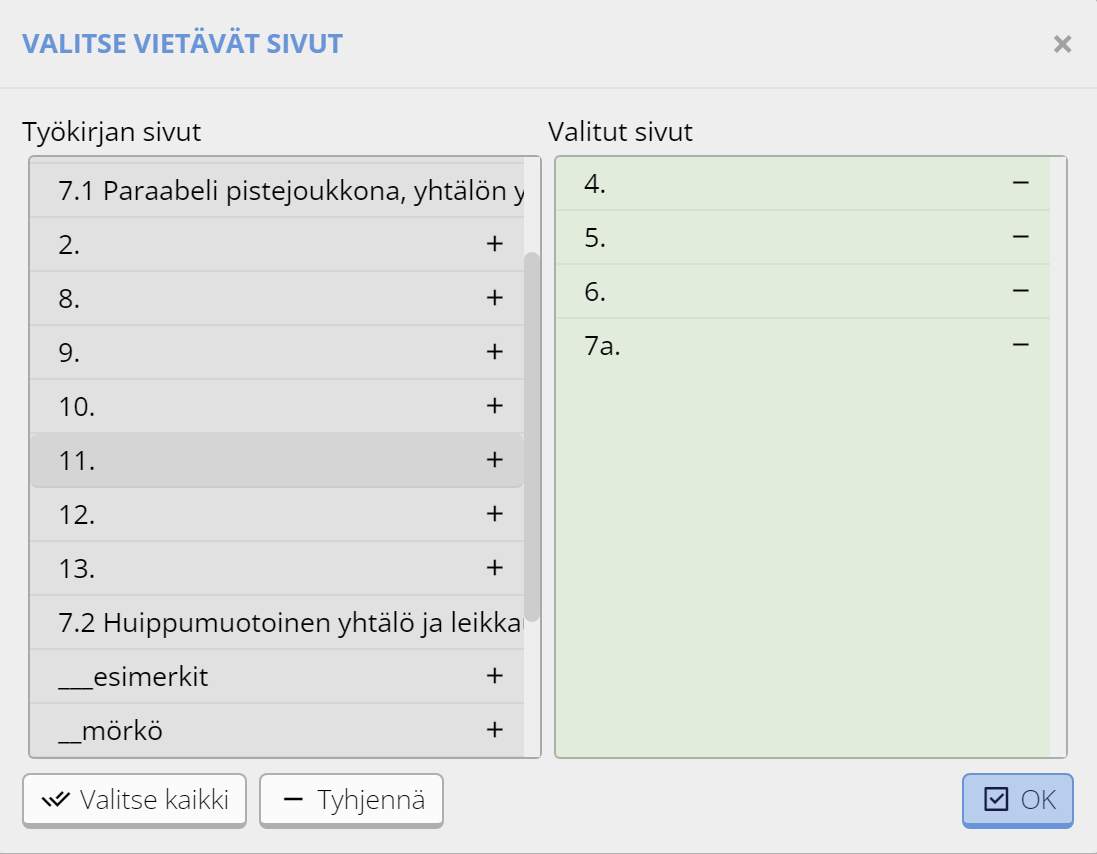Add the ___esimerkit page using plus
Screen dimensions: 1097x854
pyautogui.click(x=494, y=676)
